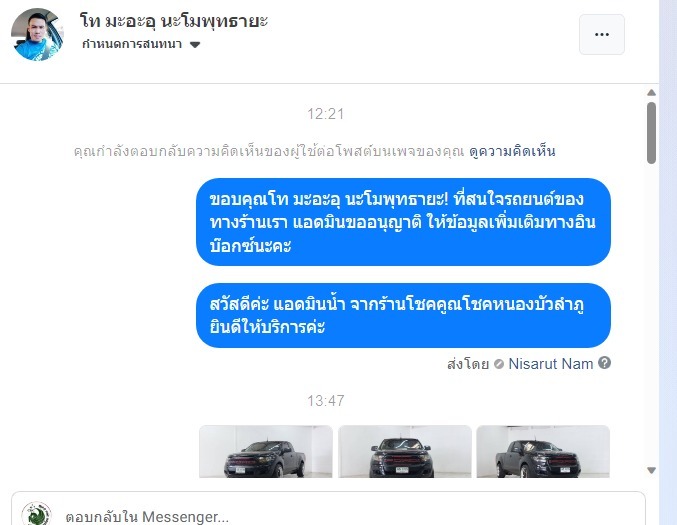The image size is (677, 525).
Task: Click the customer name in the header
Action: pos(174,20)
